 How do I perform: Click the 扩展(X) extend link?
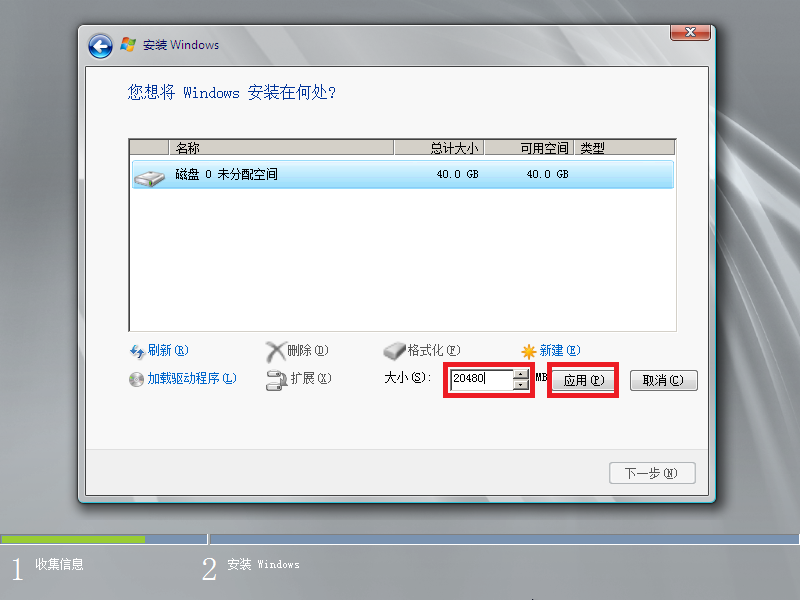click(311, 379)
